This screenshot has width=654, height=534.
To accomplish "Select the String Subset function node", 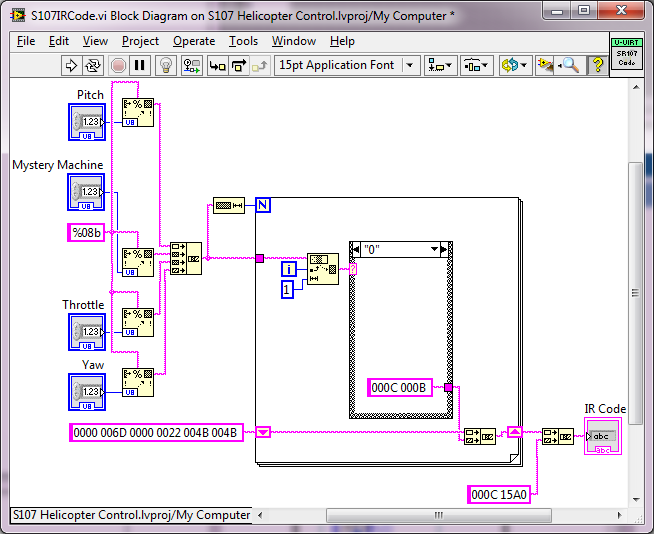I will 323,269.
